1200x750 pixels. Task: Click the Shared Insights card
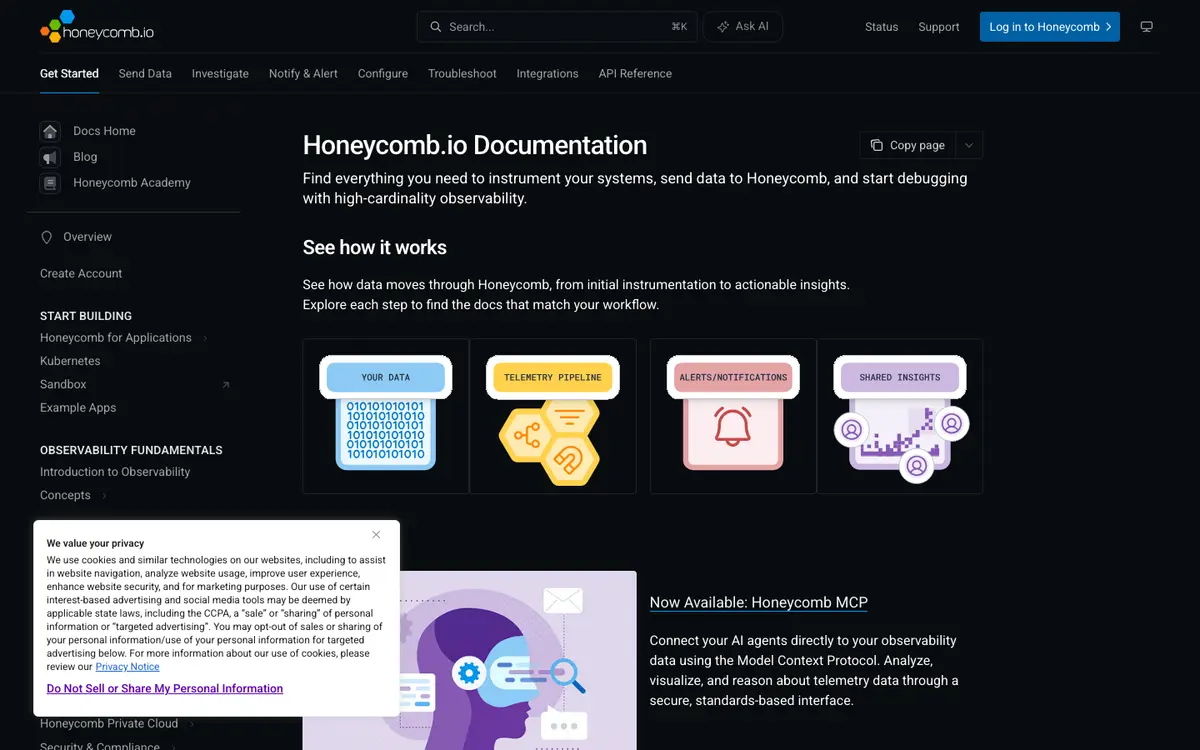tap(900, 416)
